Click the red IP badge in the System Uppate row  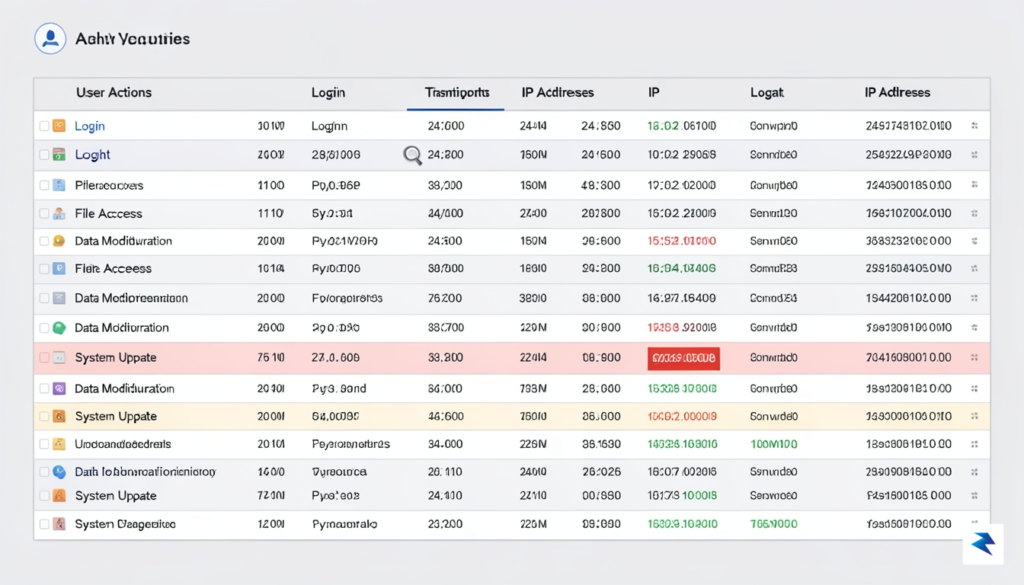684,358
